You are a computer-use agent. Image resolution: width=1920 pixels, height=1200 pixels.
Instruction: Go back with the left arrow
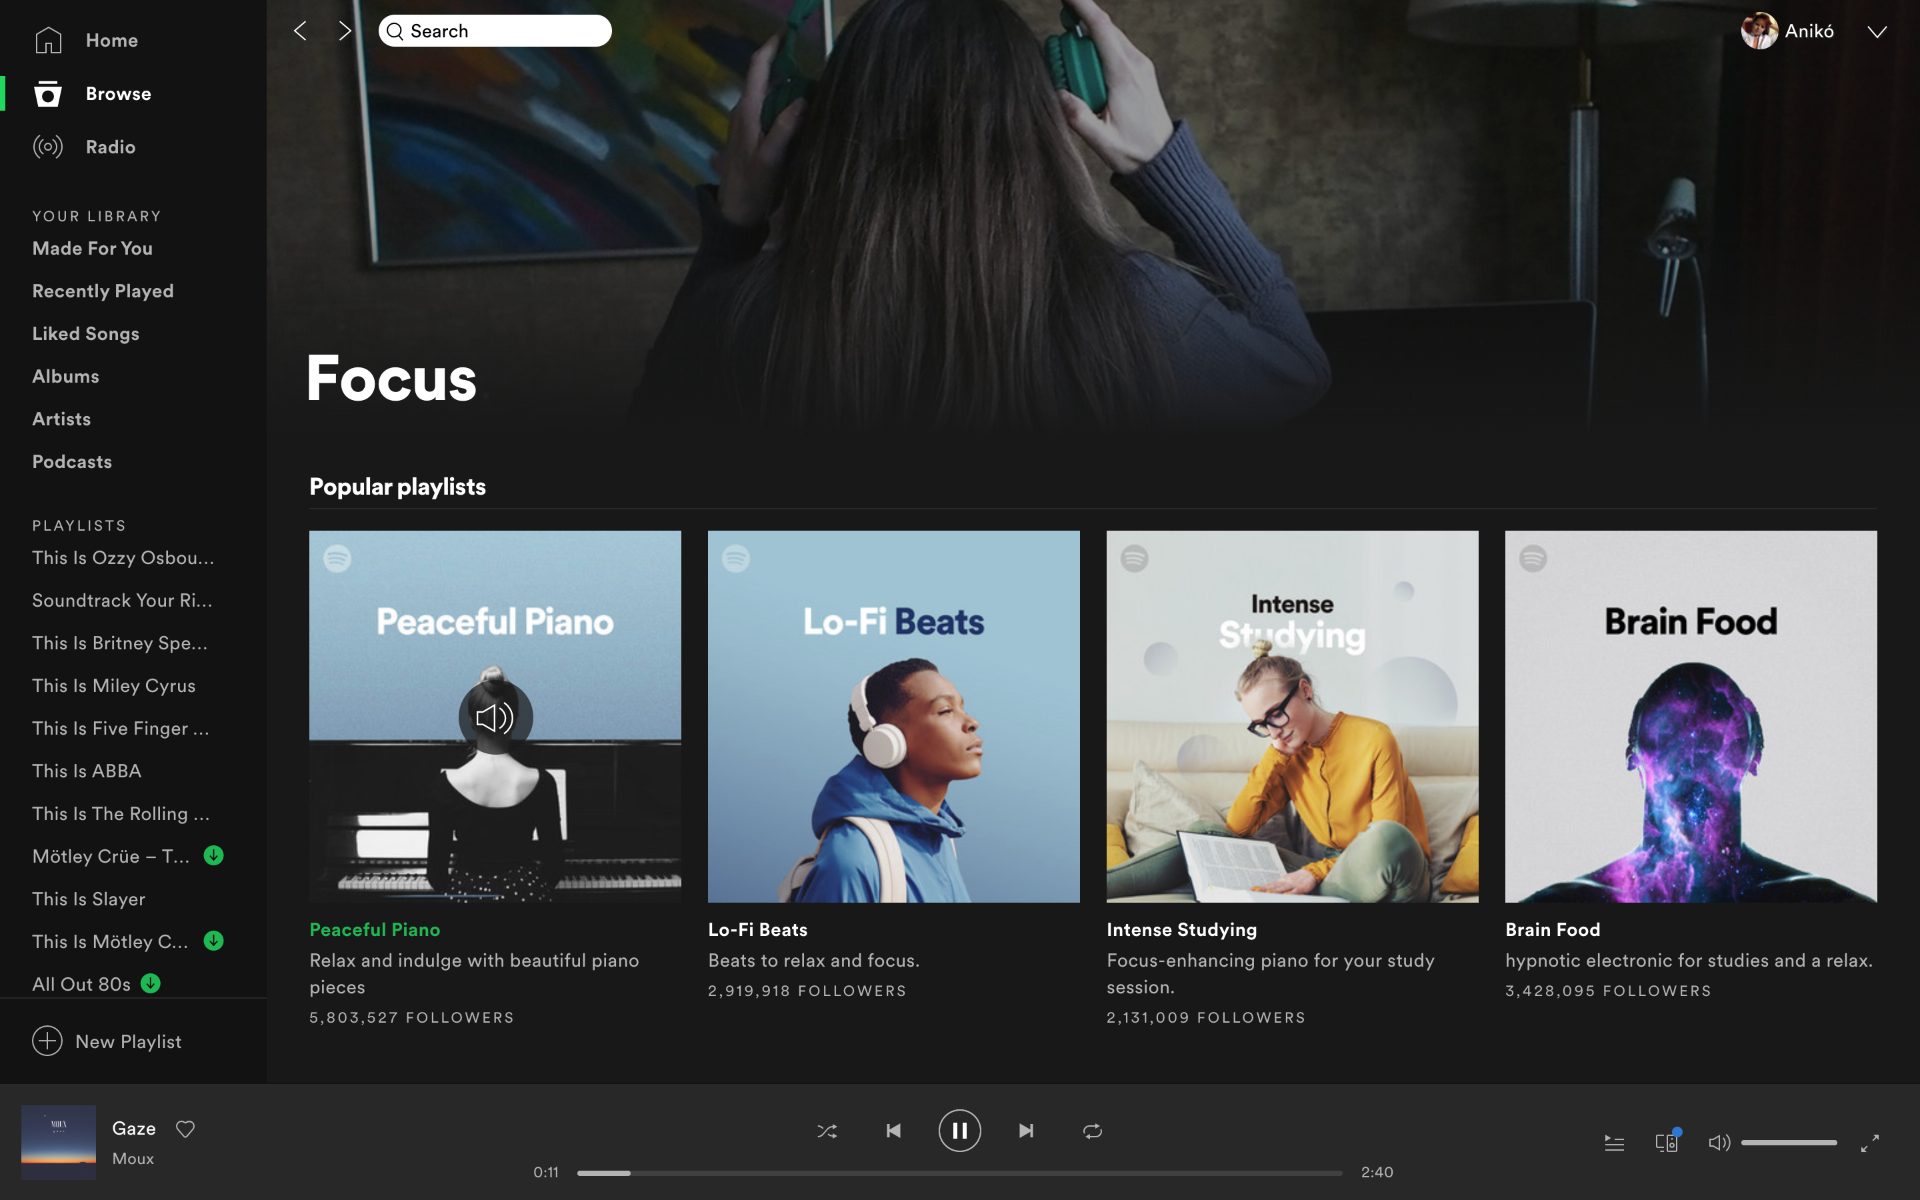click(300, 31)
